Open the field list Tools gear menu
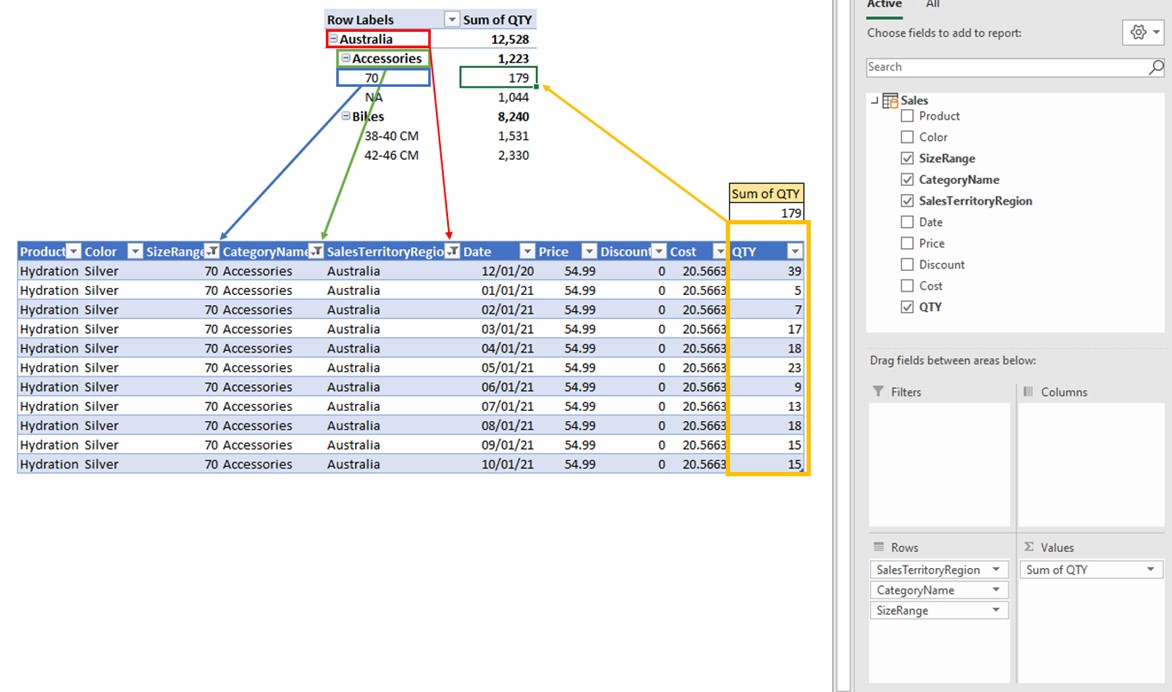1172x692 pixels. 1143,32
